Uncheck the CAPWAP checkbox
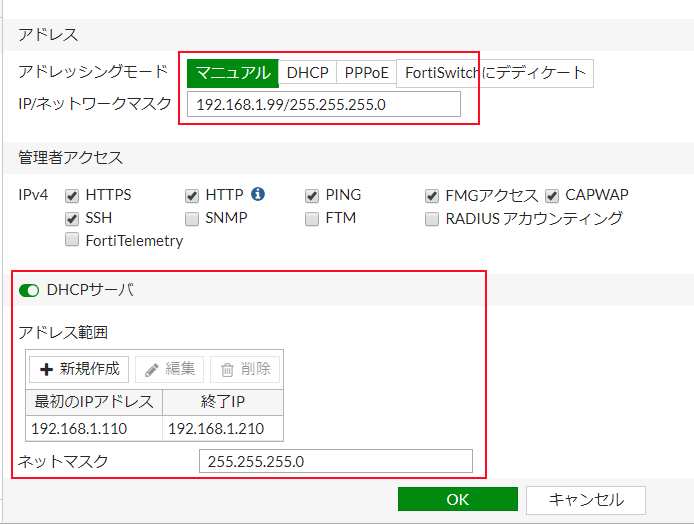This screenshot has height=524, width=694. point(552,196)
